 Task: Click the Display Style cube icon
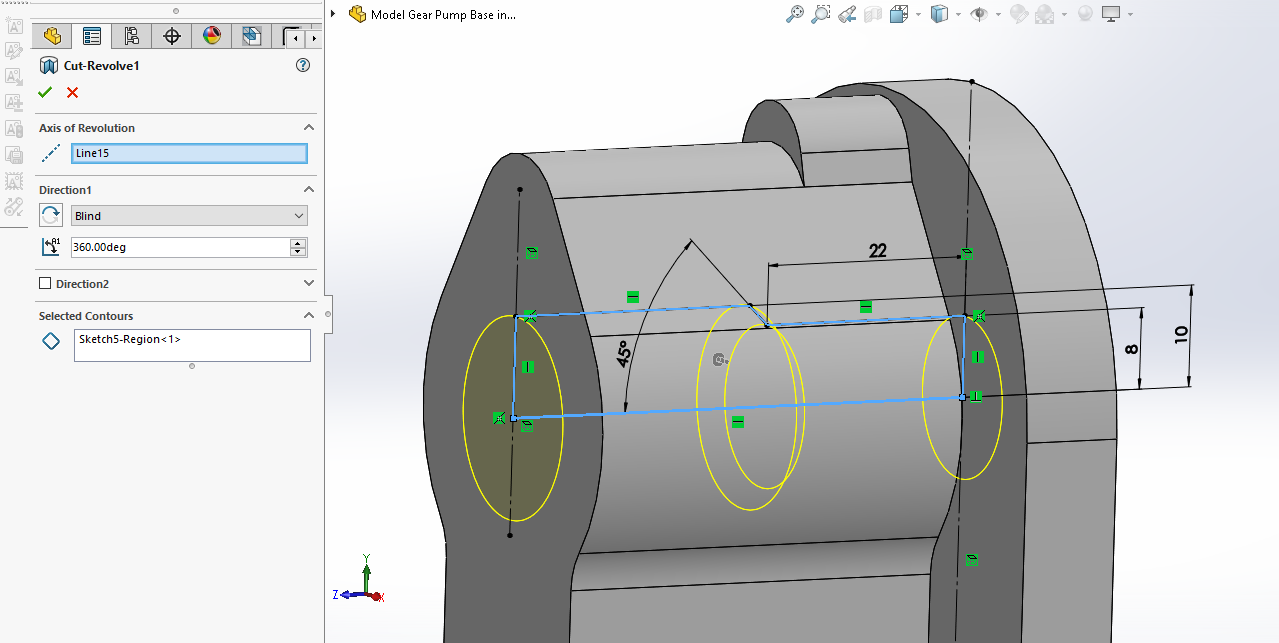click(939, 14)
